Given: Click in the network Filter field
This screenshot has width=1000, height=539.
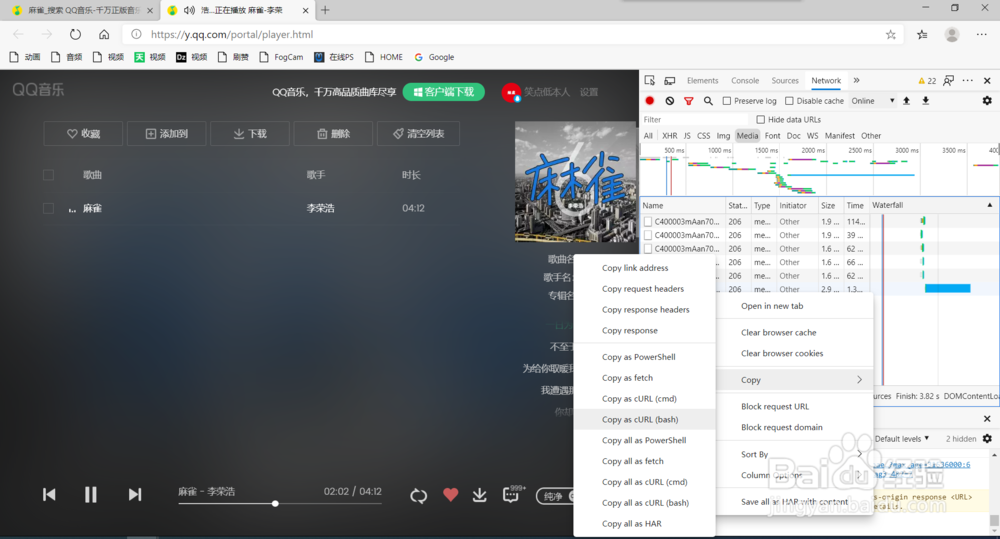Looking at the screenshot, I should click(694, 119).
